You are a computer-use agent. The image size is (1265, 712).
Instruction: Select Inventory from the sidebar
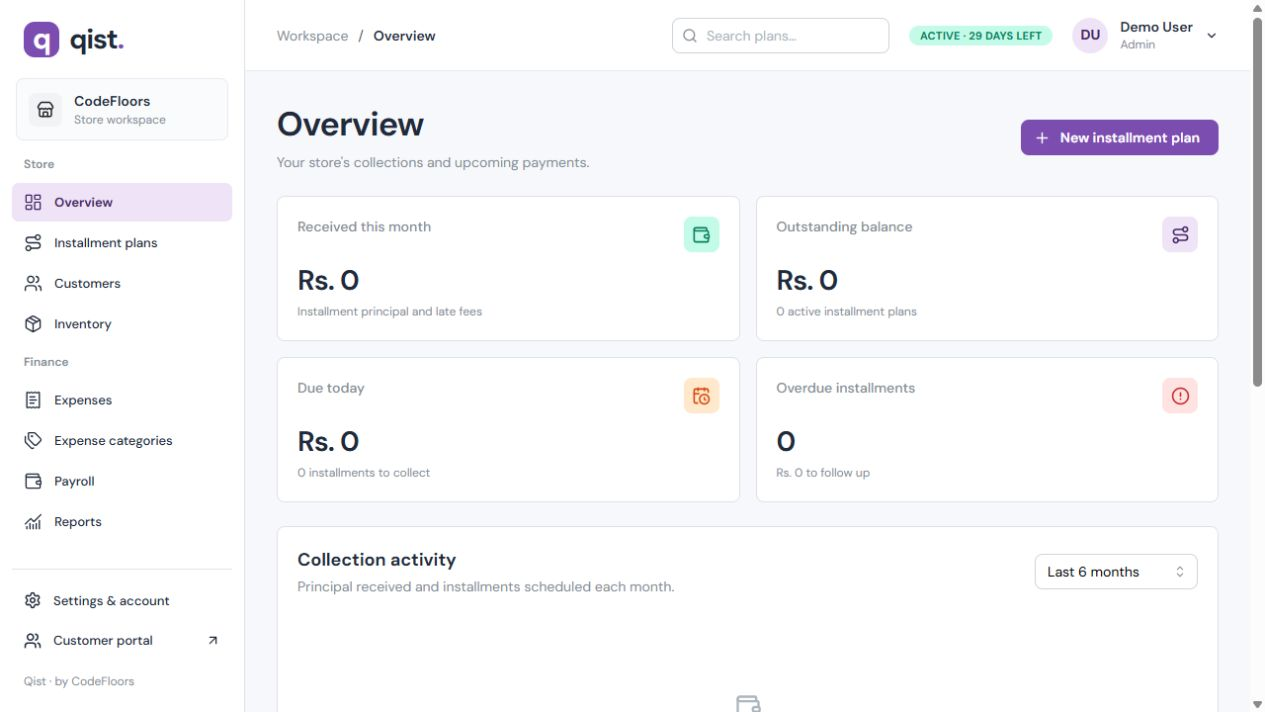[x=122, y=324]
